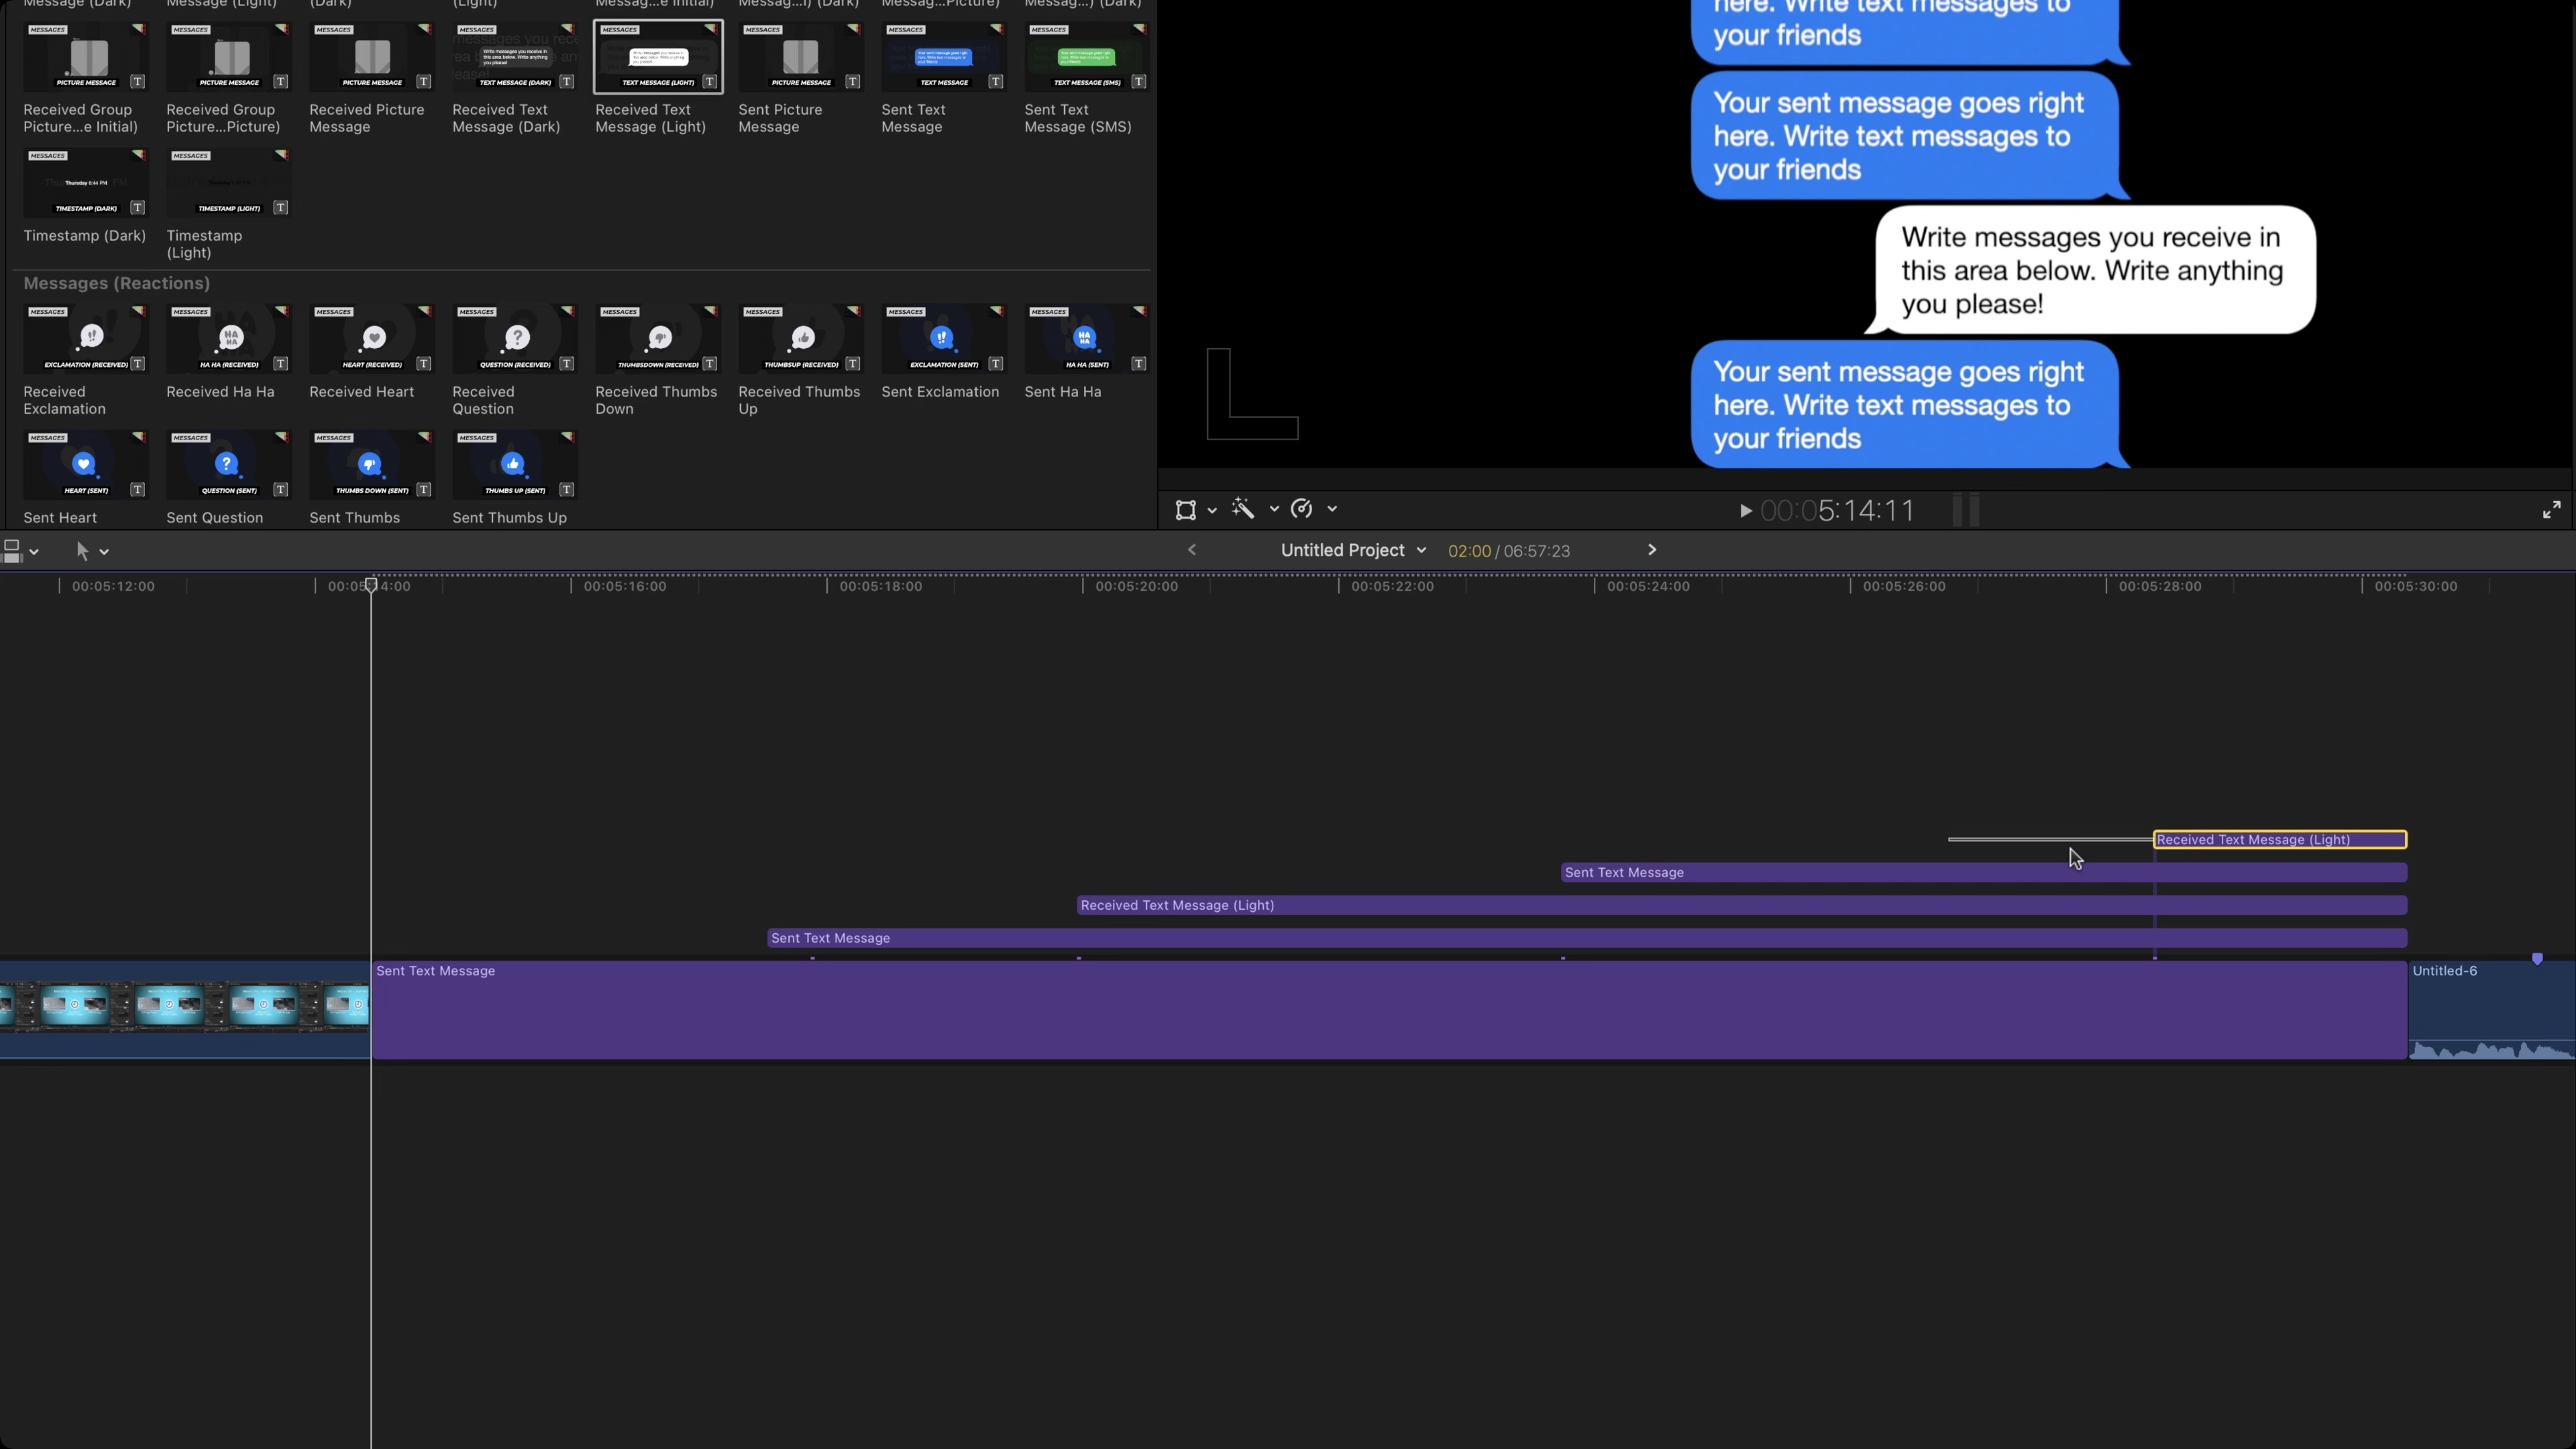Choose the Sent Thumbs Up reaction title
This screenshot has height=1449, width=2576.
[x=514, y=465]
